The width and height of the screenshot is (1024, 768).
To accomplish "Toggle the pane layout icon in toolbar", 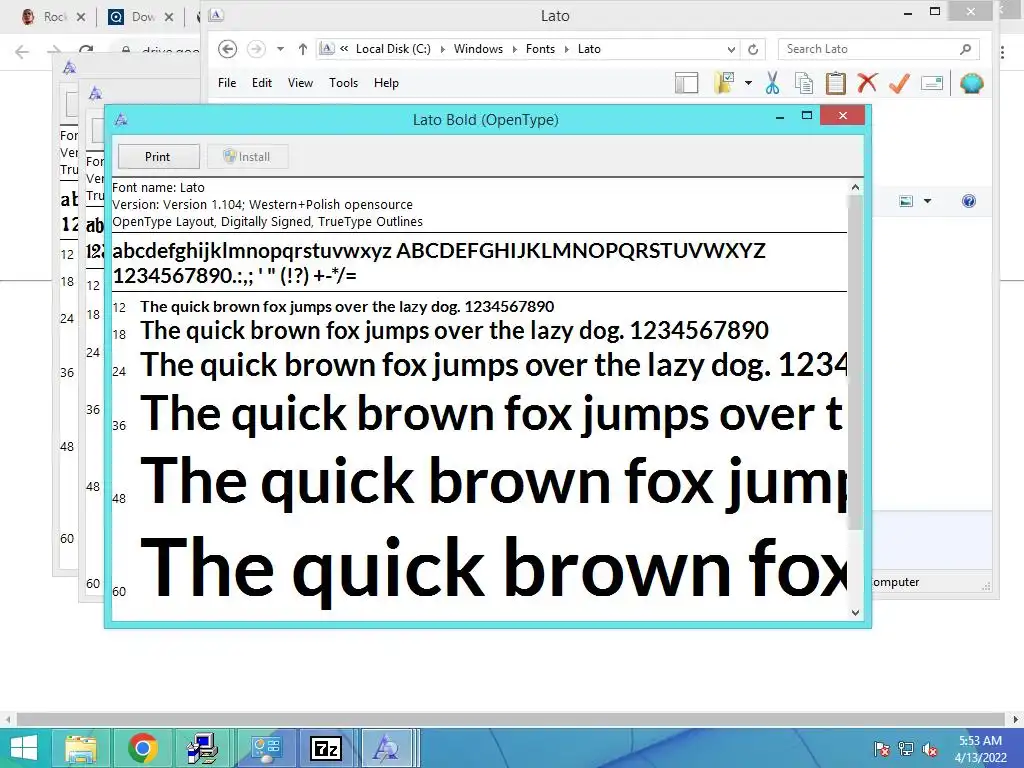I will click(686, 83).
